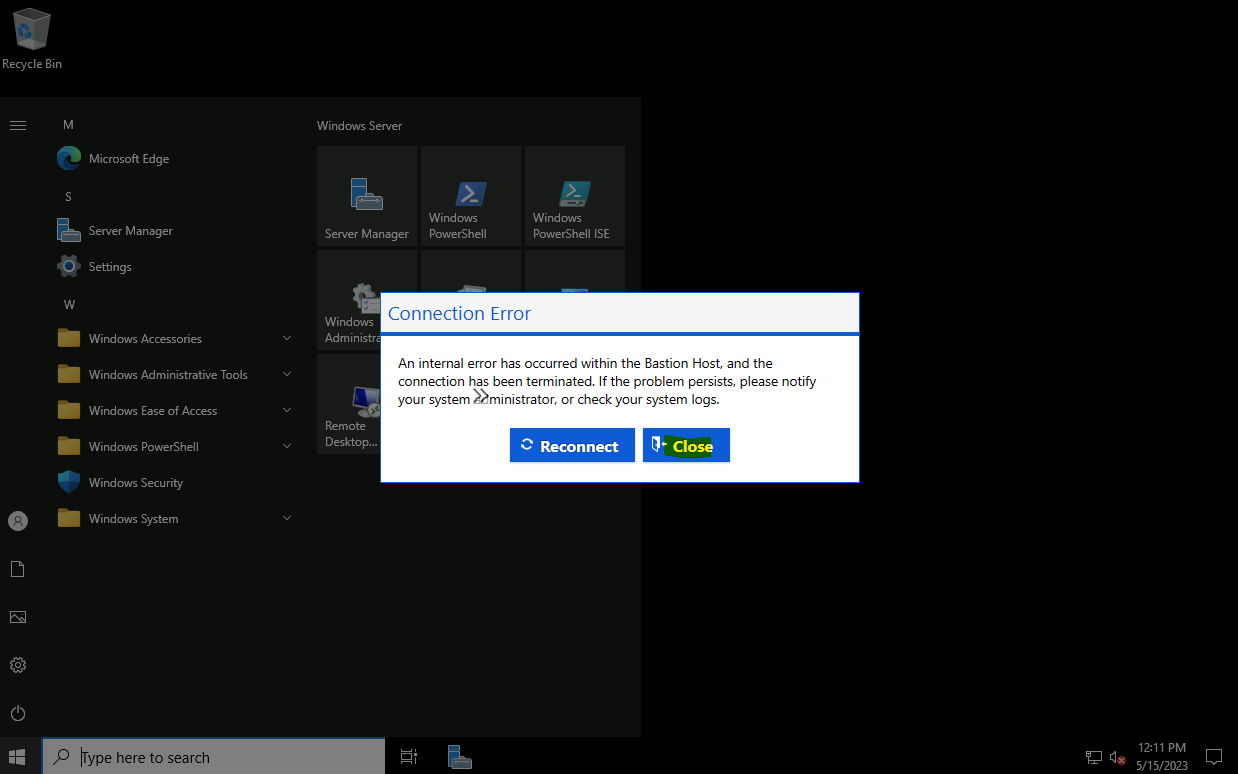Open the Windows Accessories folder
The image size is (1238, 774).
pos(175,338)
